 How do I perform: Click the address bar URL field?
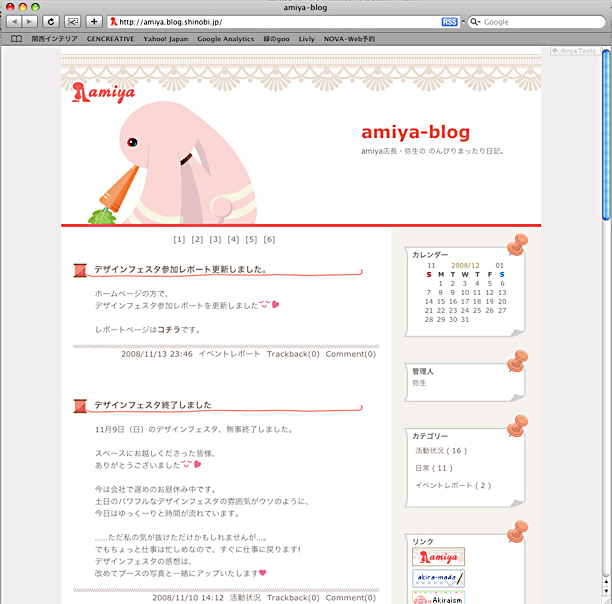(283, 22)
